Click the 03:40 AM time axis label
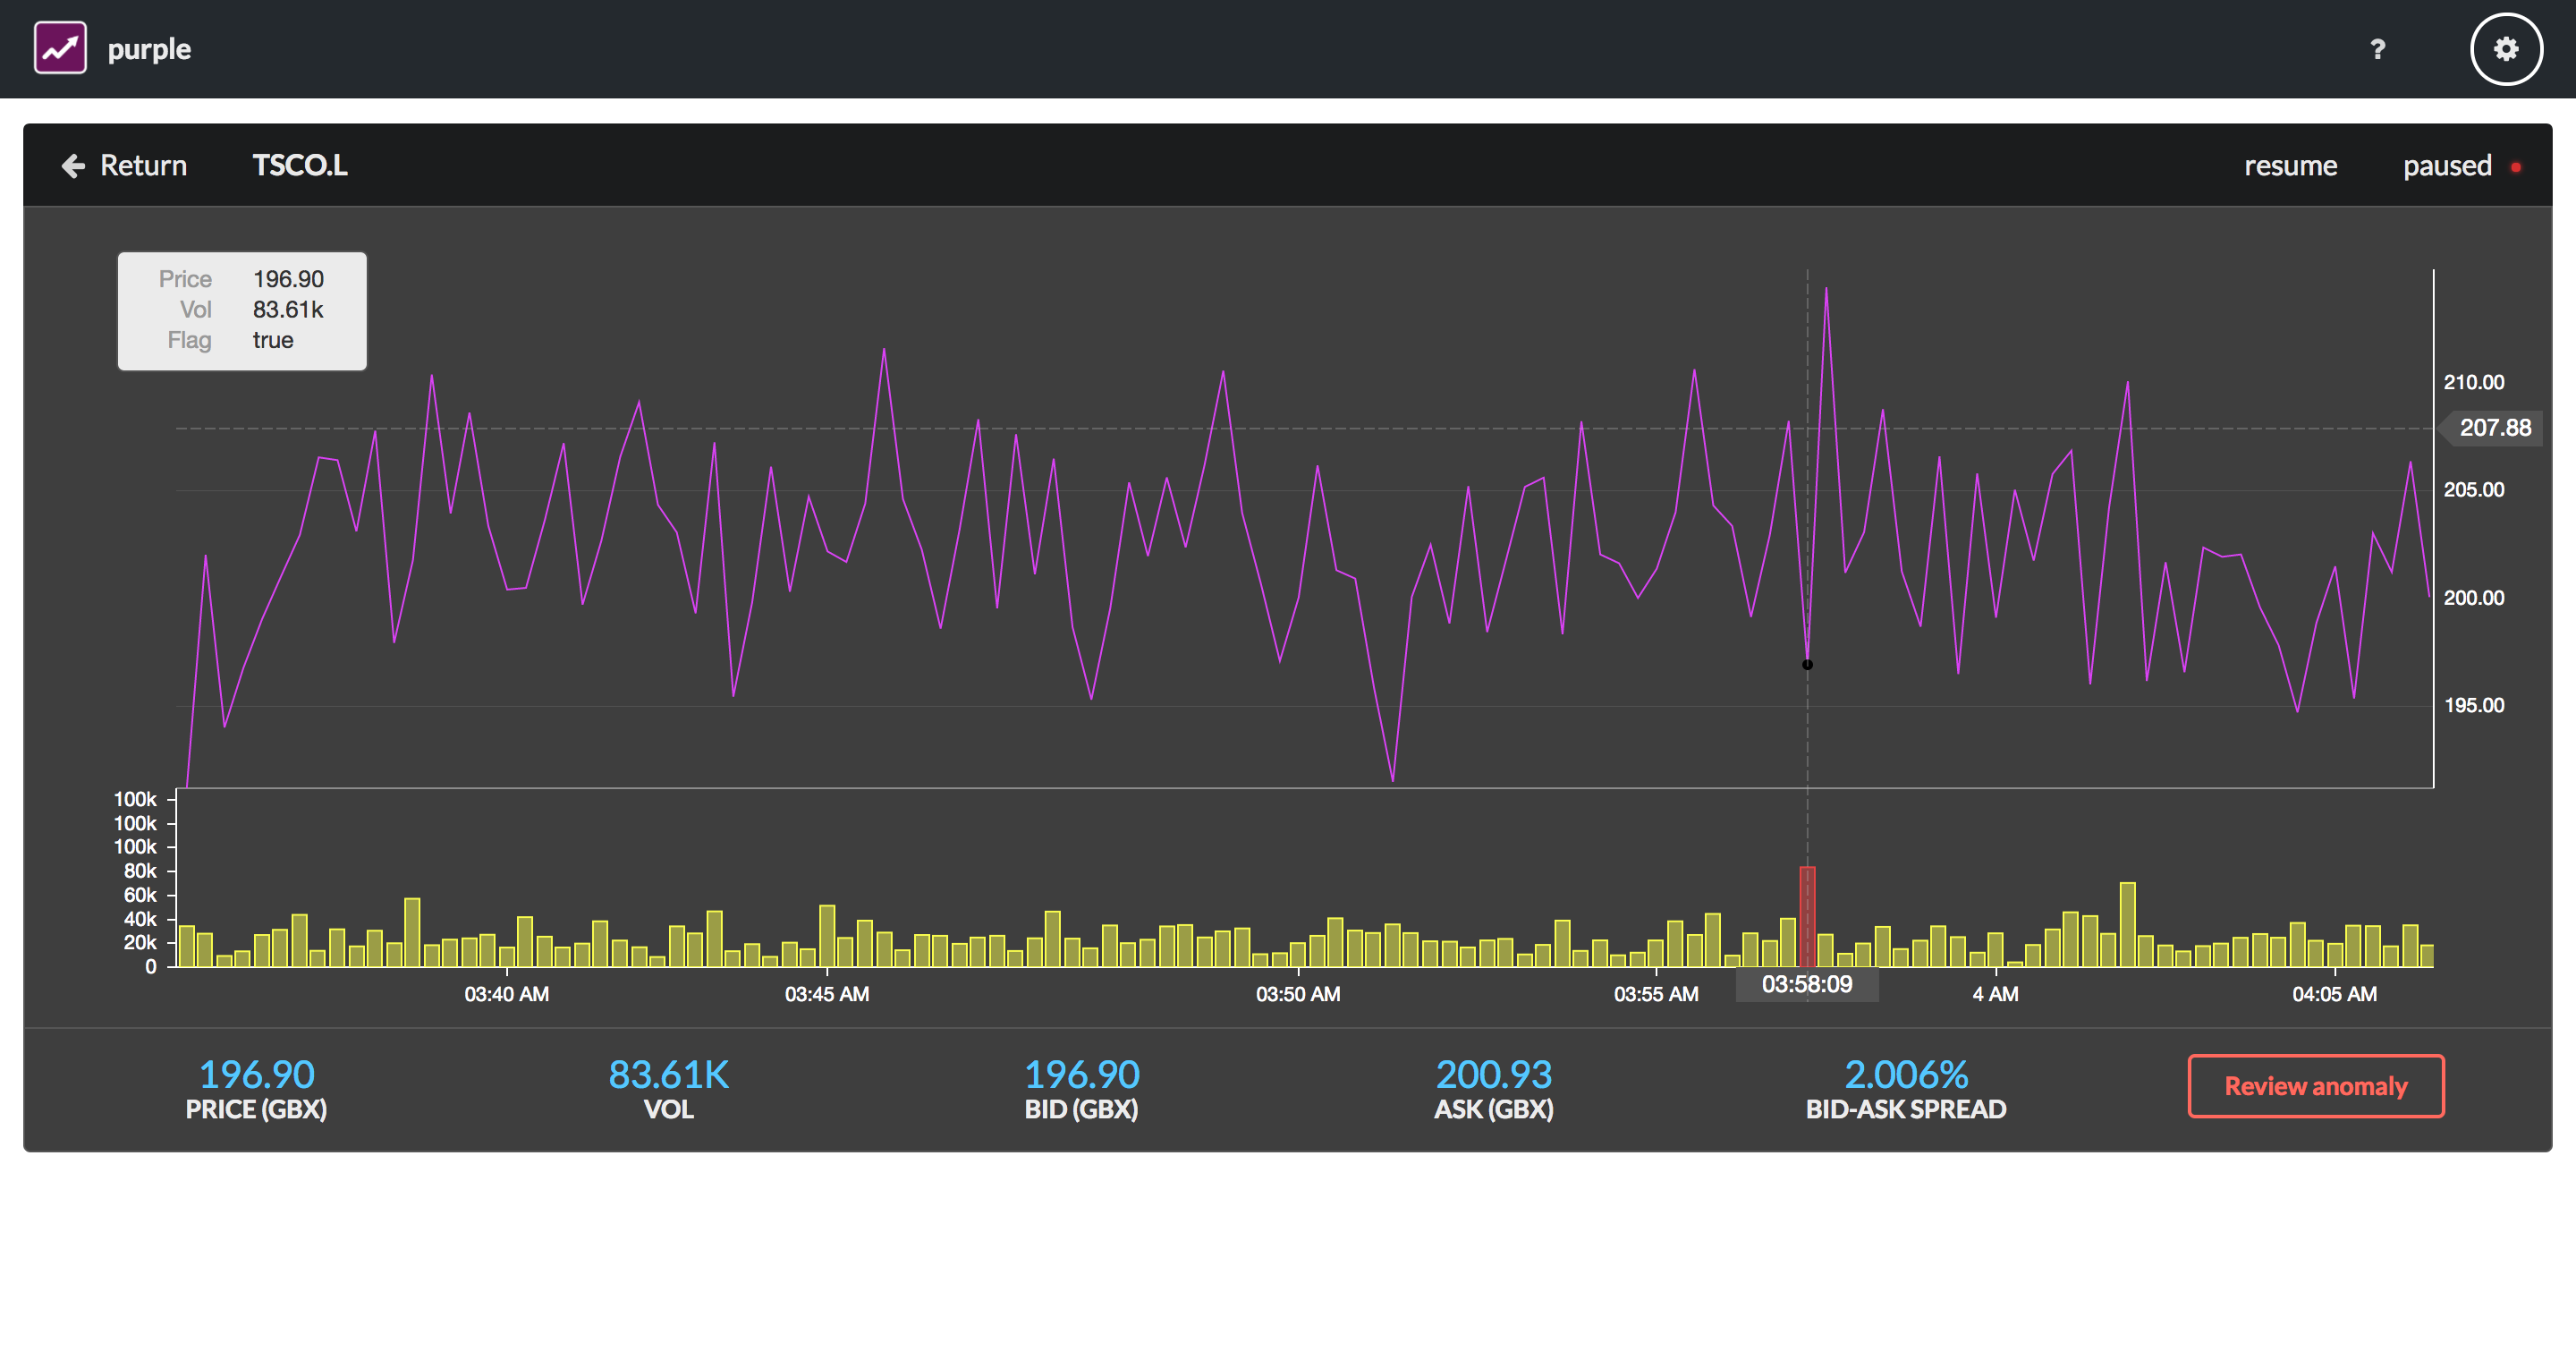2576x1351 pixels. tap(506, 994)
